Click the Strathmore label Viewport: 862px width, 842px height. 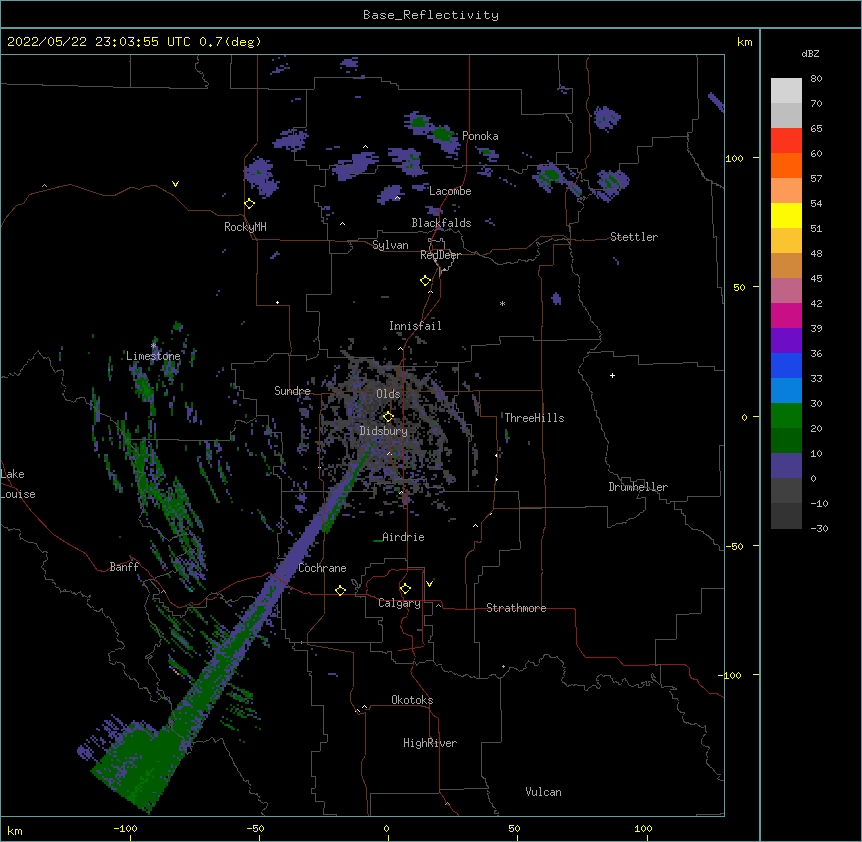pyautogui.click(x=516, y=608)
